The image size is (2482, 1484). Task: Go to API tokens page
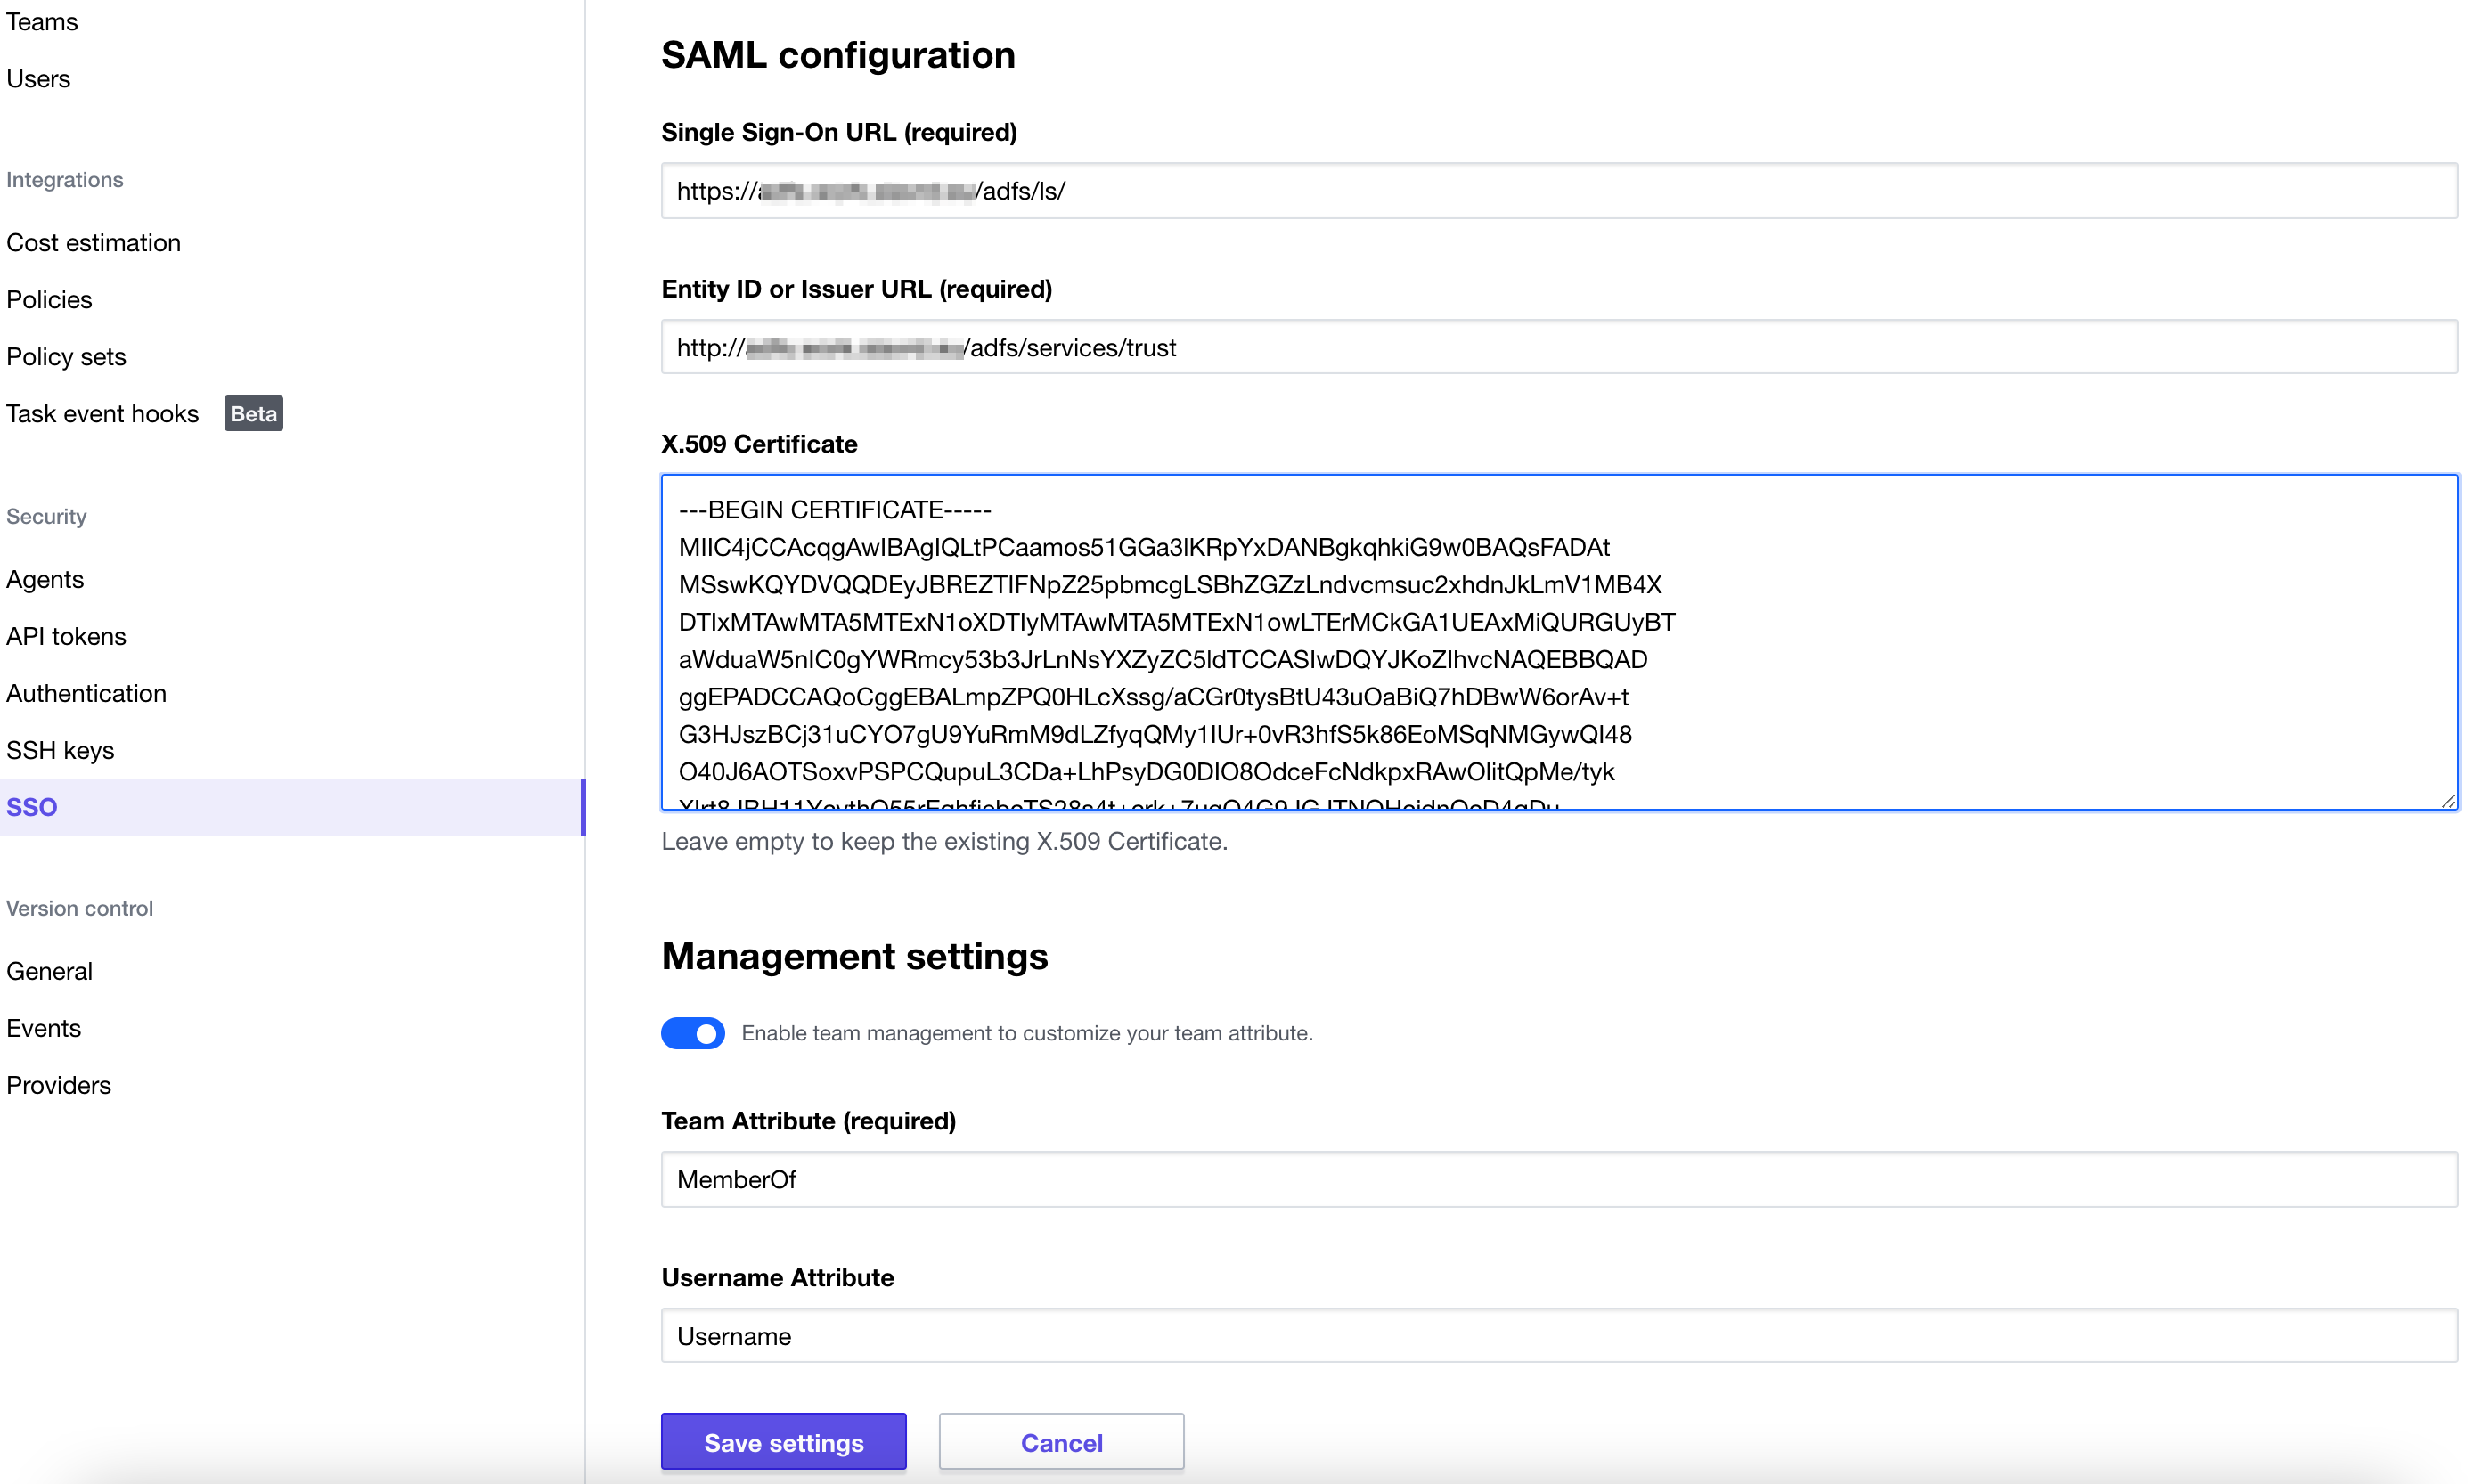pyautogui.click(x=66, y=637)
